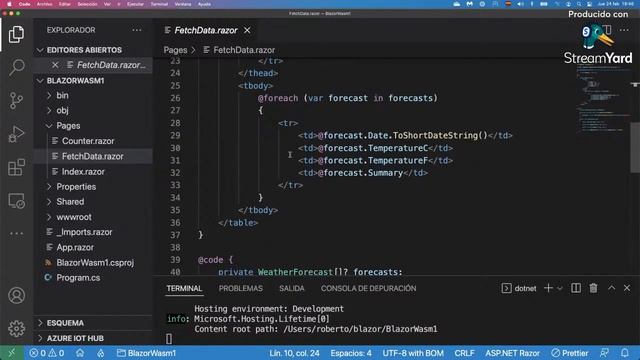The height and width of the screenshot is (360, 640).
Task: Select FetchData.razor in the Pages folder
Action: (93, 156)
